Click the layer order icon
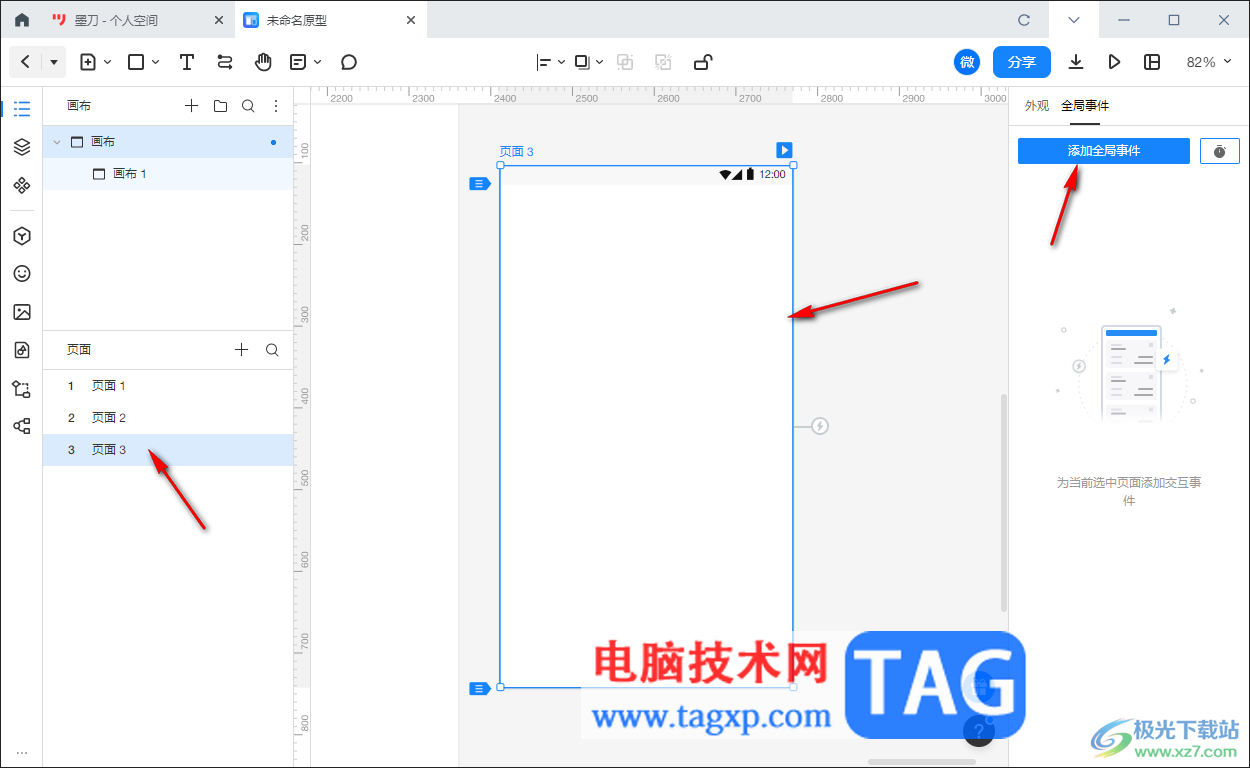Viewport: 1250px width, 768px height. pos(583,62)
